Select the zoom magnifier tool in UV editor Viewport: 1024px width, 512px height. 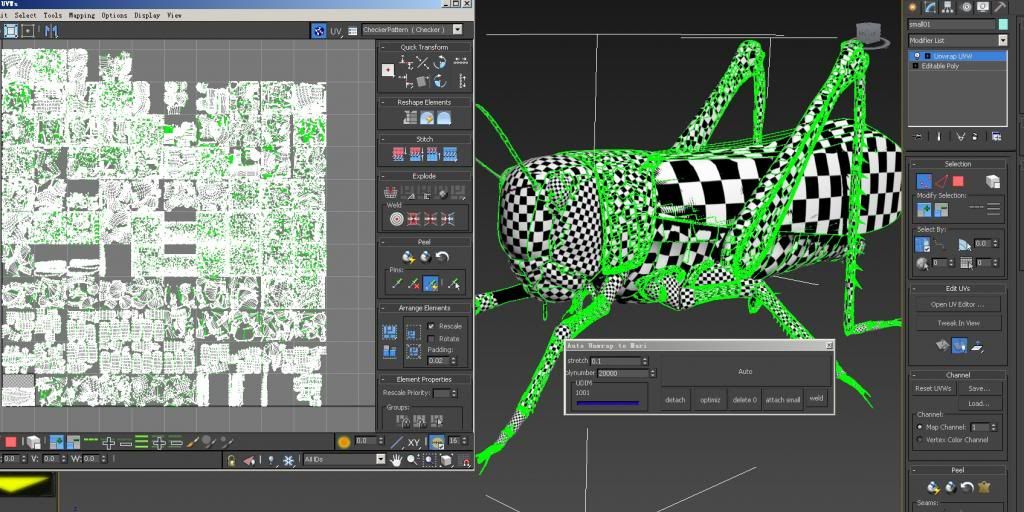tap(412, 460)
